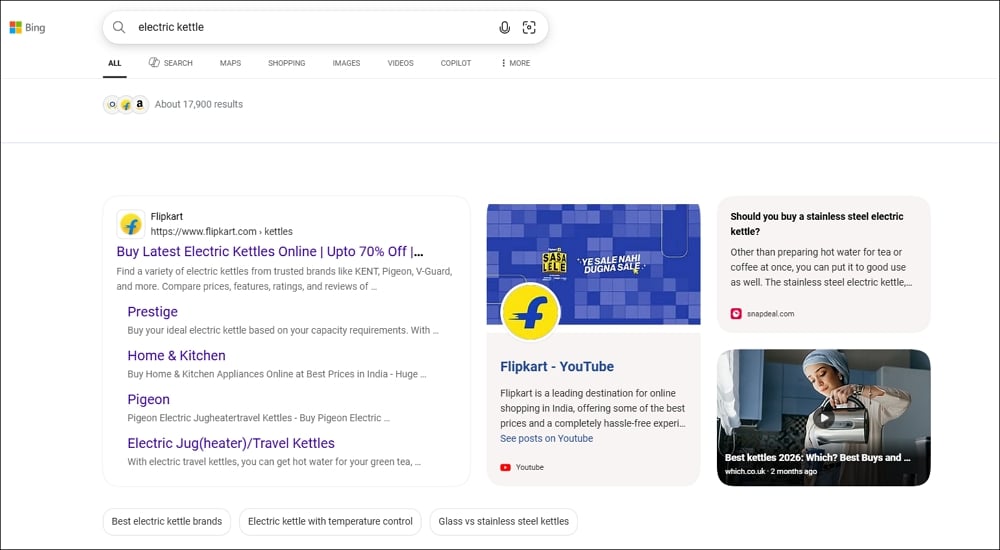The width and height of the screenshot is (1000, 550).
Task: Click Glass vs stainless steel kettles chip
Action: pos(504,521)
